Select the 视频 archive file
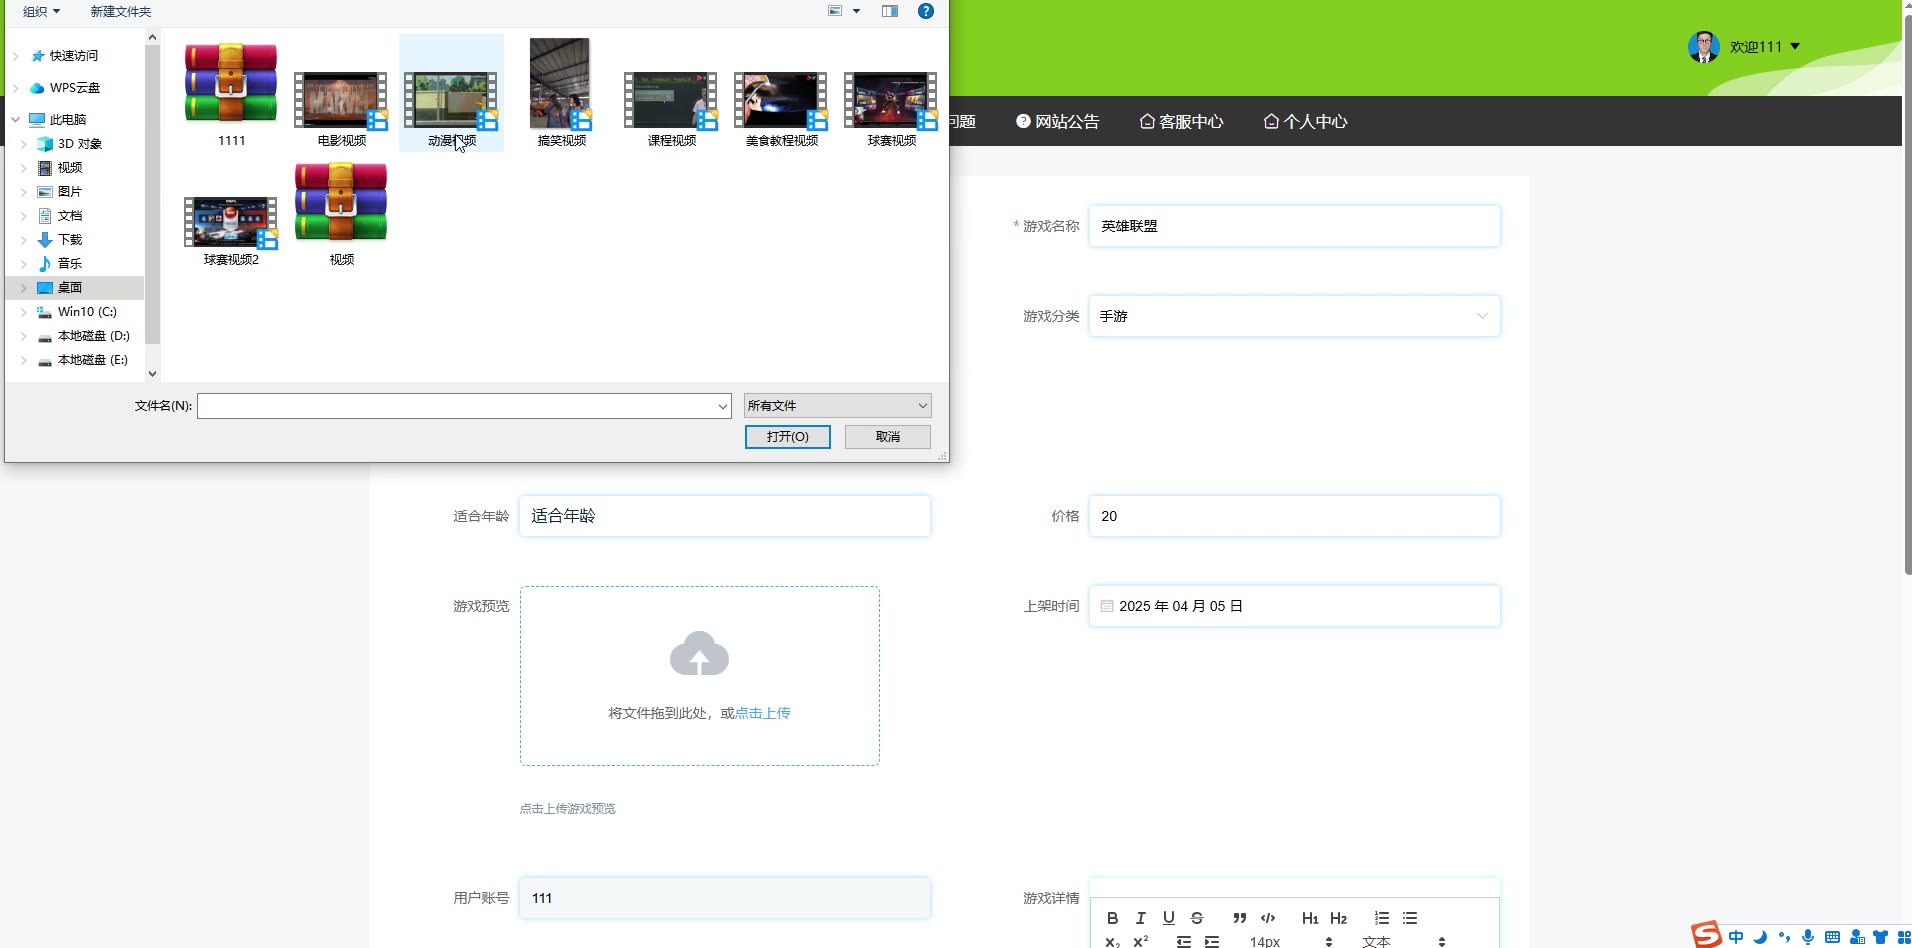Image resolution: width=1912 pixels, height=948 pixels. pos(341,213)
